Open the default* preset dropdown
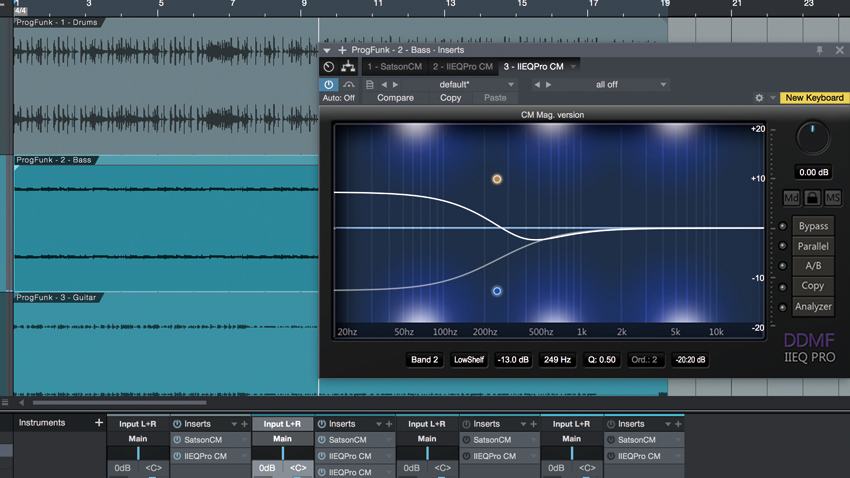The image size is (850, 478). coord(510,85)
